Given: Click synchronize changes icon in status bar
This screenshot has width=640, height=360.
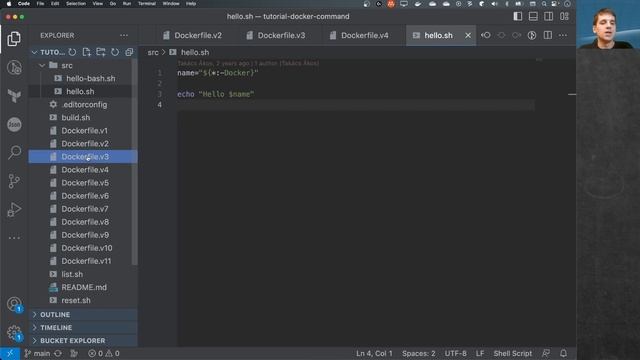Looking at the screenshot, I should click(x=58, y=353).
